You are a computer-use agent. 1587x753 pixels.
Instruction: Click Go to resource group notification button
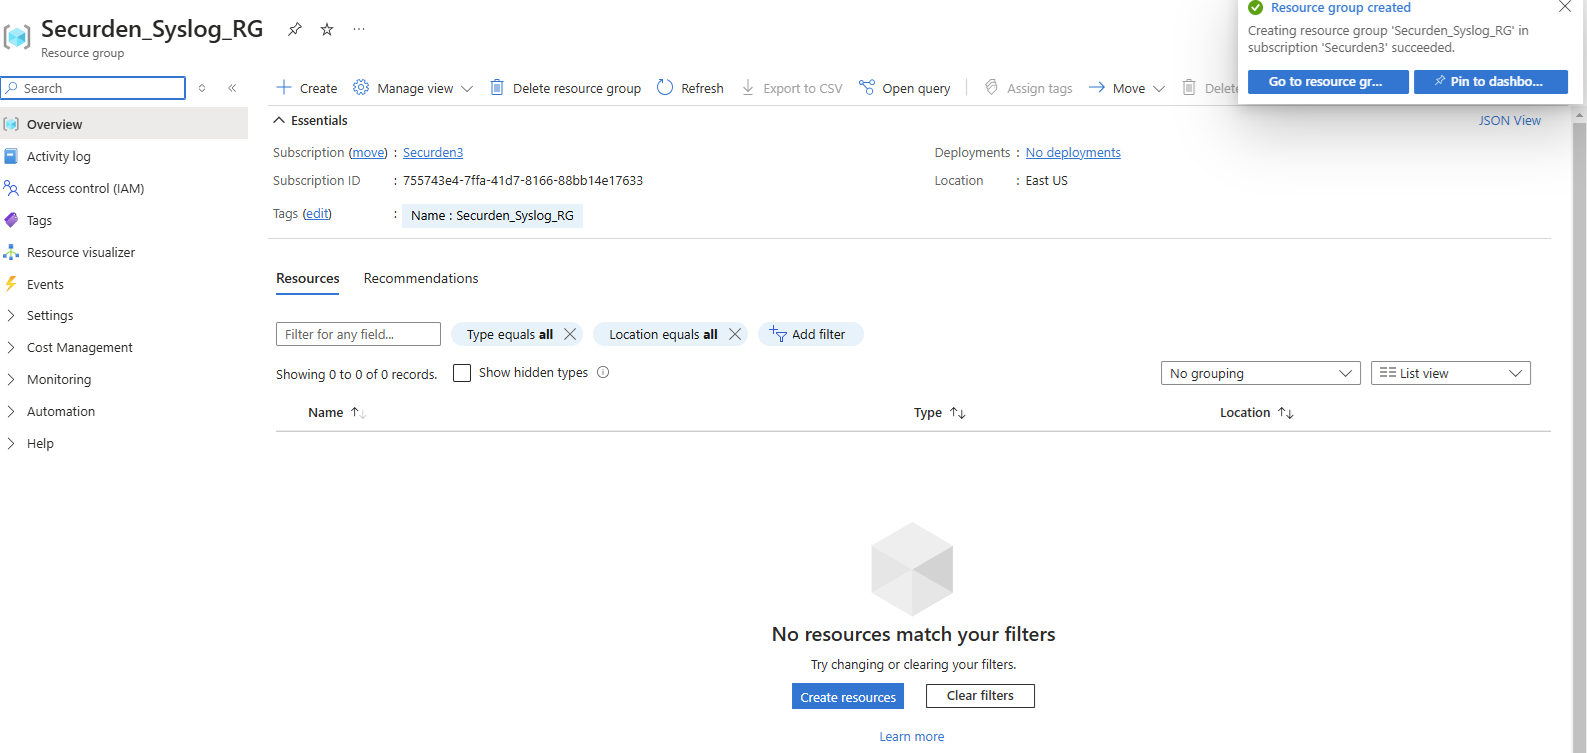1328,81
